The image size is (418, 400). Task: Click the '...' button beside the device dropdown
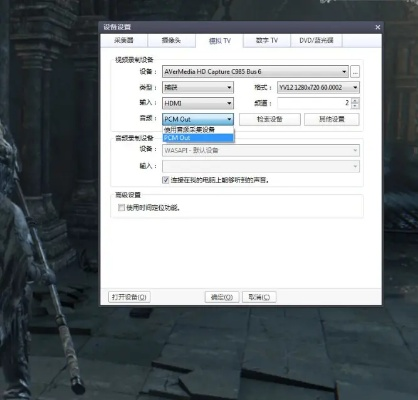pyautogui.click(x=355, y=72)
